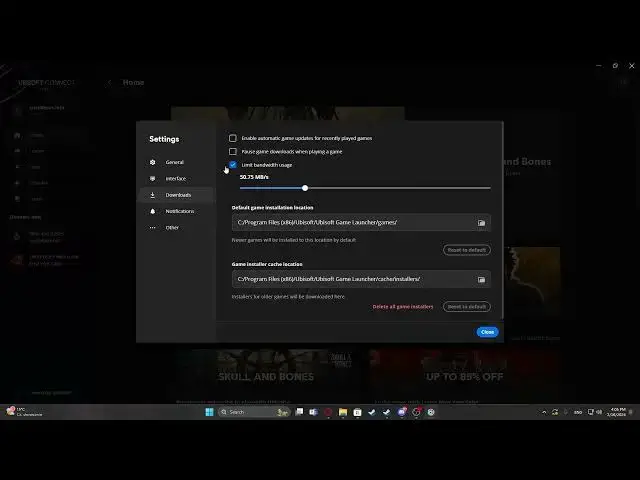This screenshot has height=480, width=640.
Task: Click the taskbar clock and date
Action: coord(617,412)
